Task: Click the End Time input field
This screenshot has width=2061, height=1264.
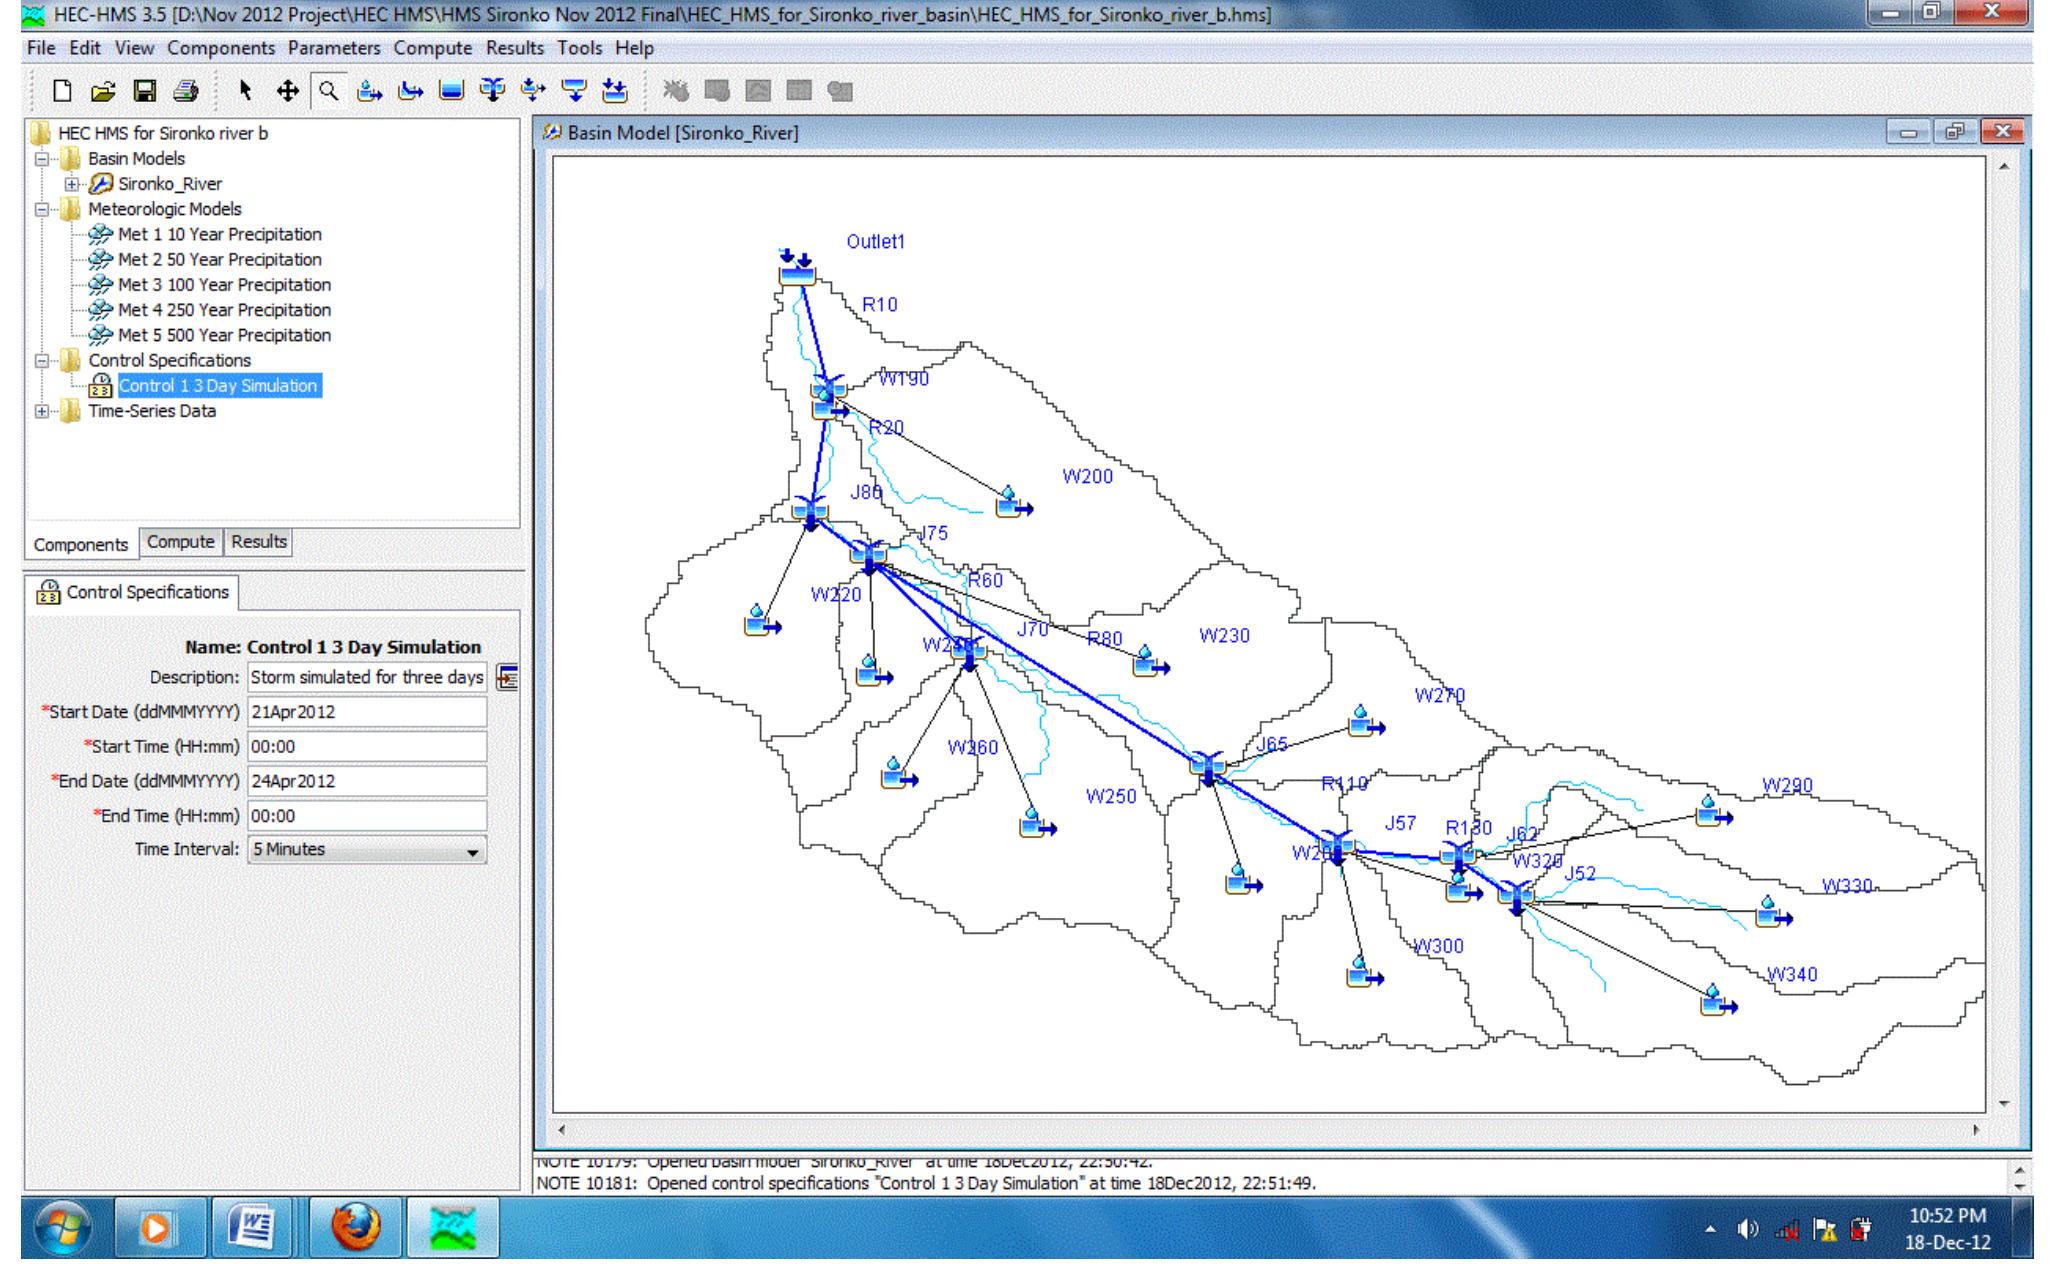Action: click(367, 816)
